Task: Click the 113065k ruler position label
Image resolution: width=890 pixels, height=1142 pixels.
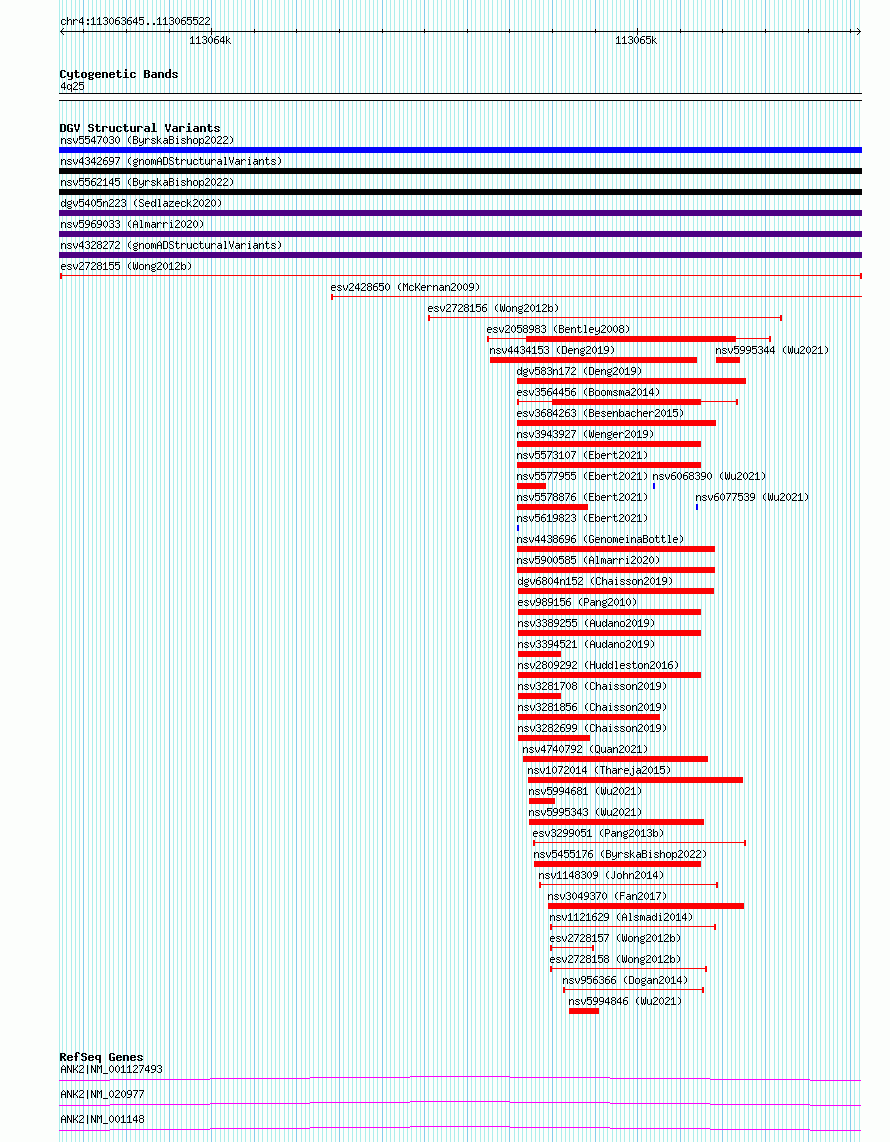Action: pyautogui.click(x=636, y=41)
